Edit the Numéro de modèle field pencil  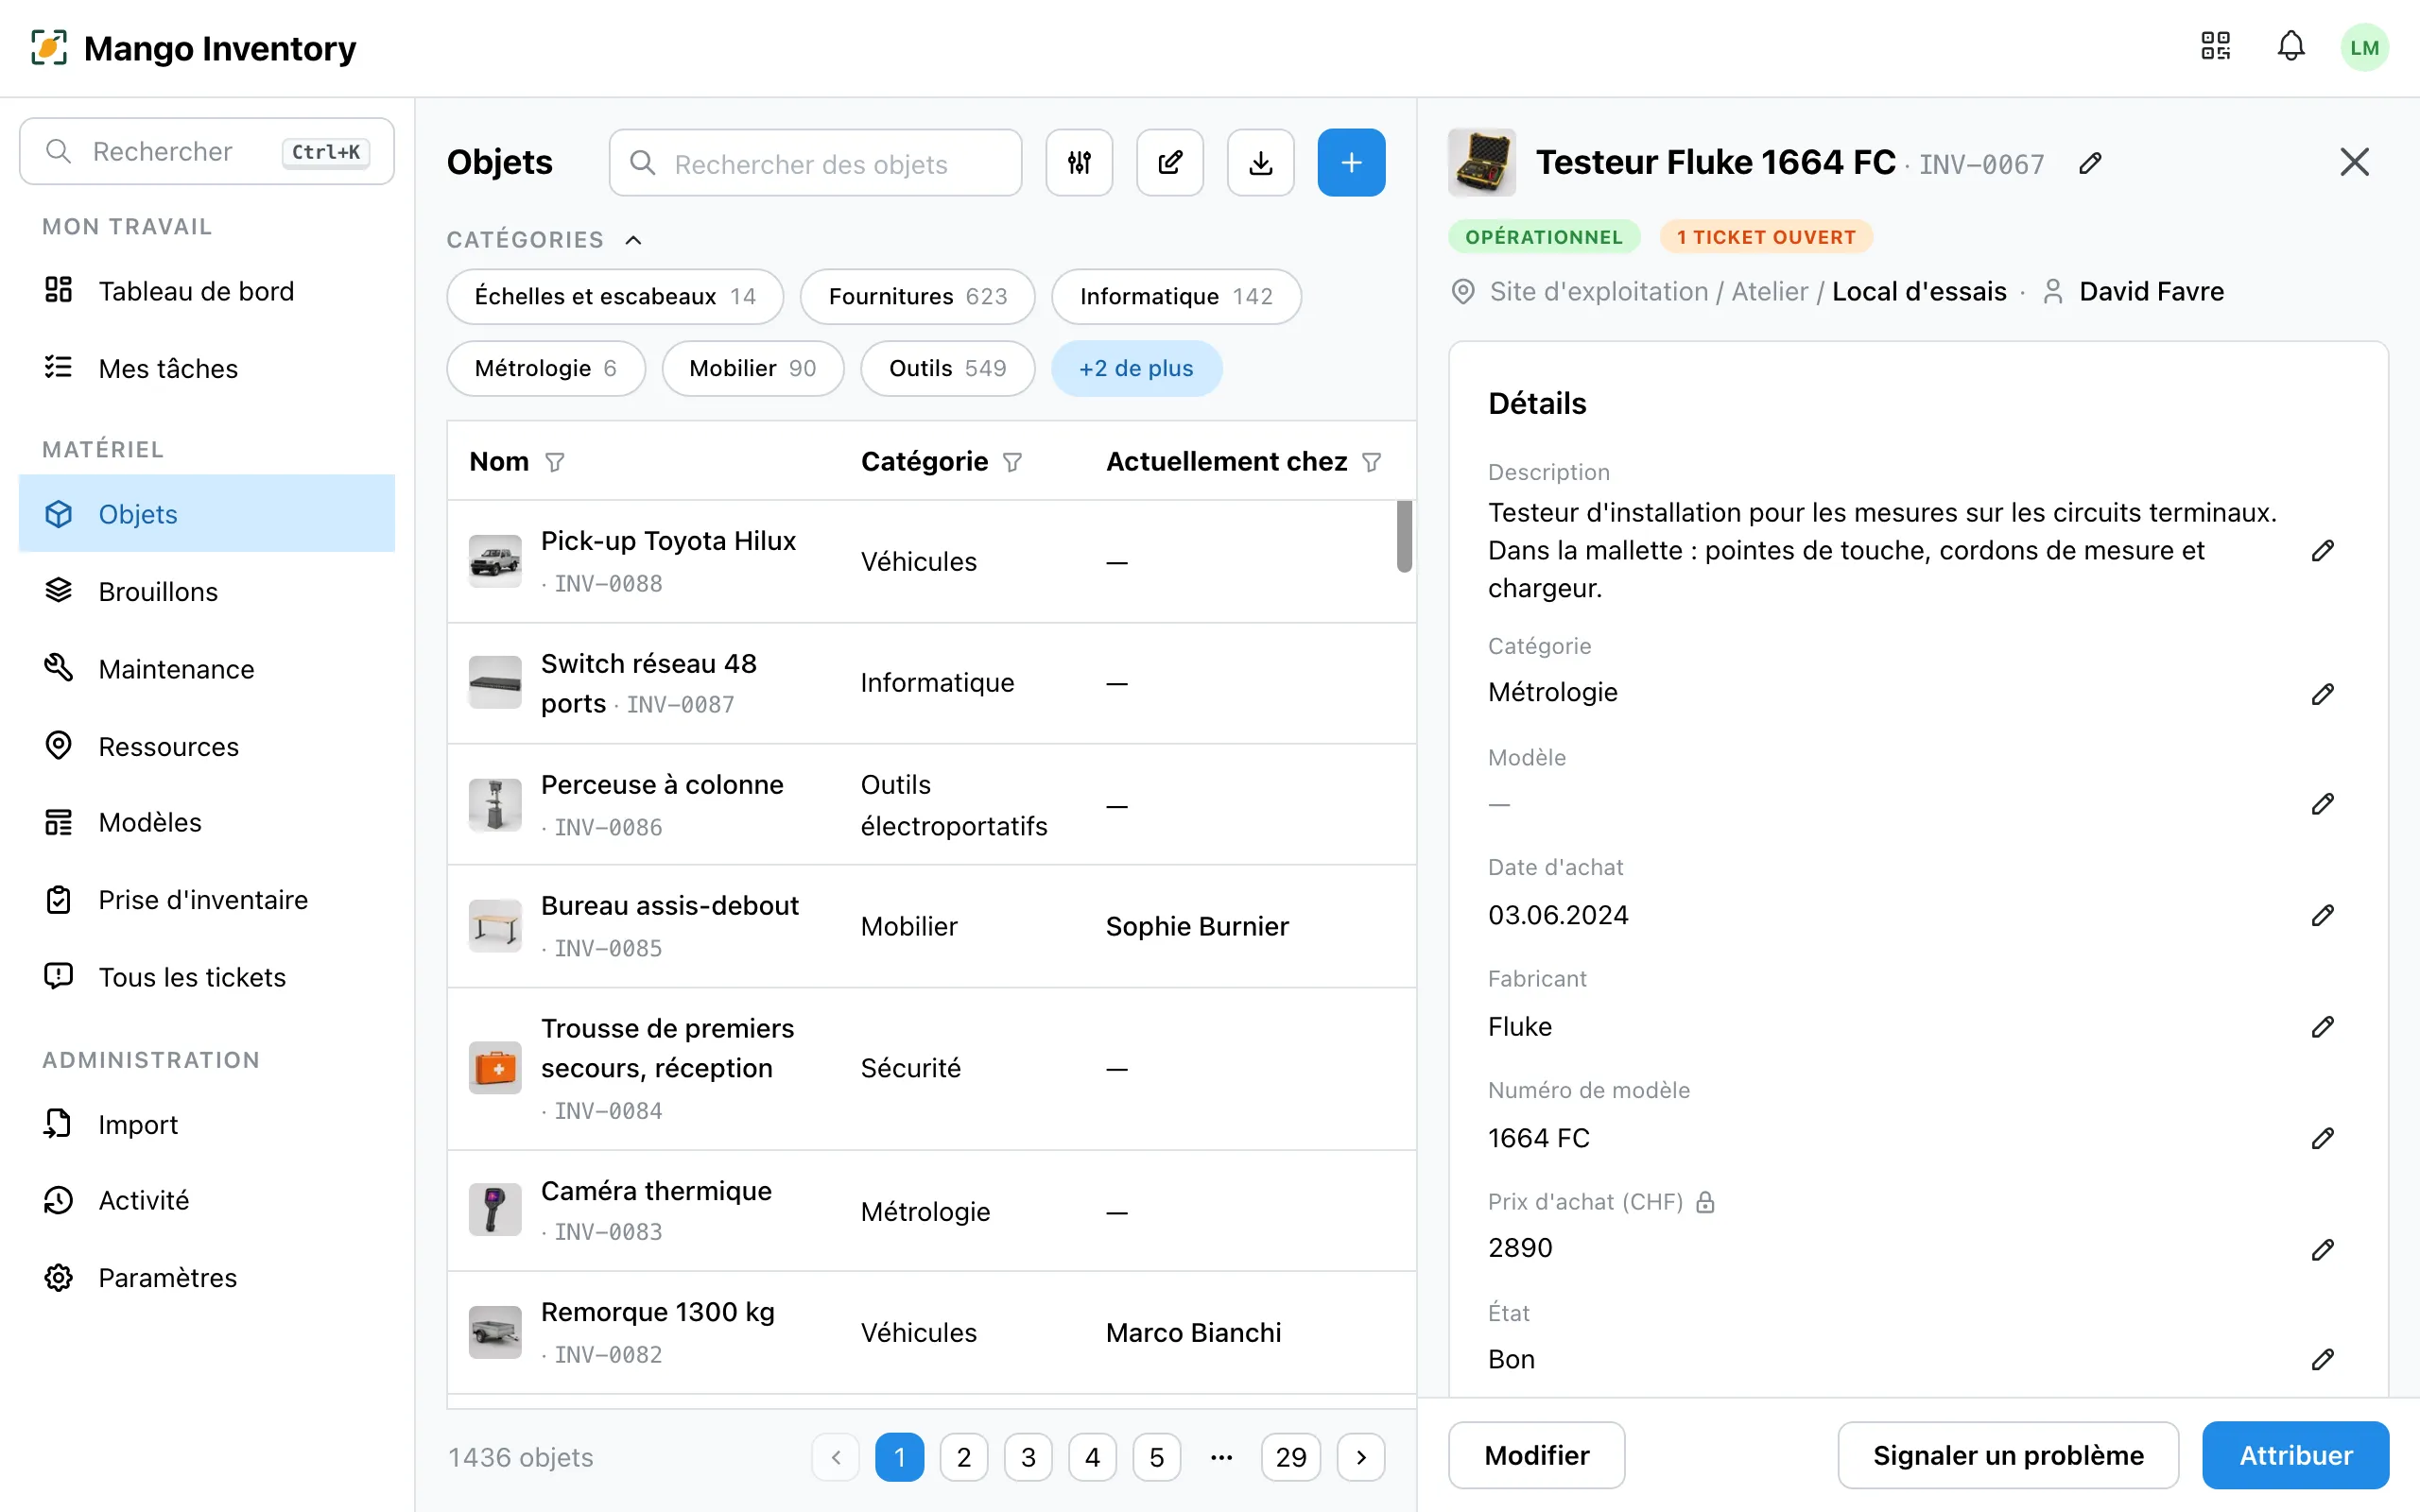[2322, 1138]
